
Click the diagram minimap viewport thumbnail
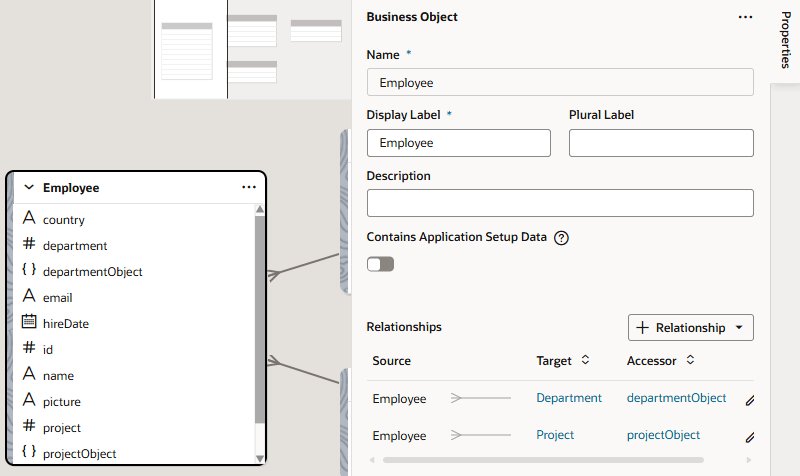(191, 49)
